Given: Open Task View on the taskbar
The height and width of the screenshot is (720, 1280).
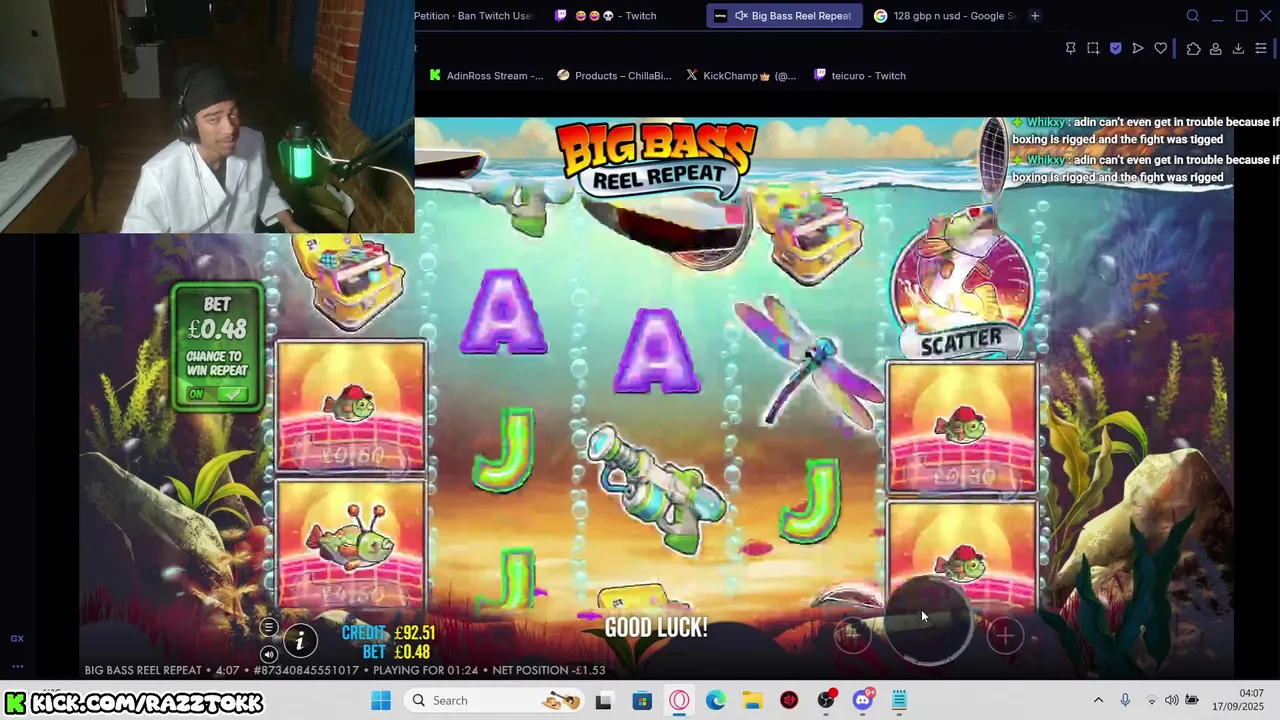Looking at the screenshot, I should point(603,701).
